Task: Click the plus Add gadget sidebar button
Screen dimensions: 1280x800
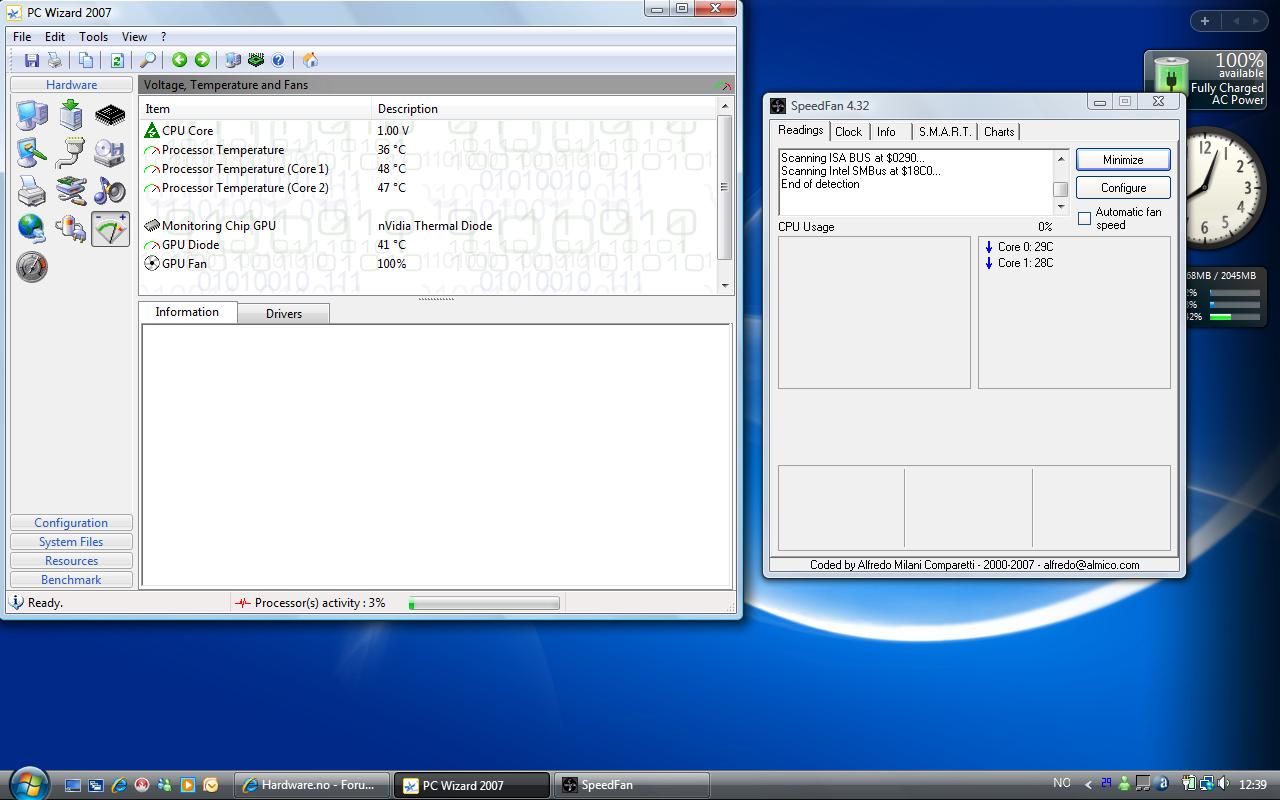Action: coord(1205,21)
